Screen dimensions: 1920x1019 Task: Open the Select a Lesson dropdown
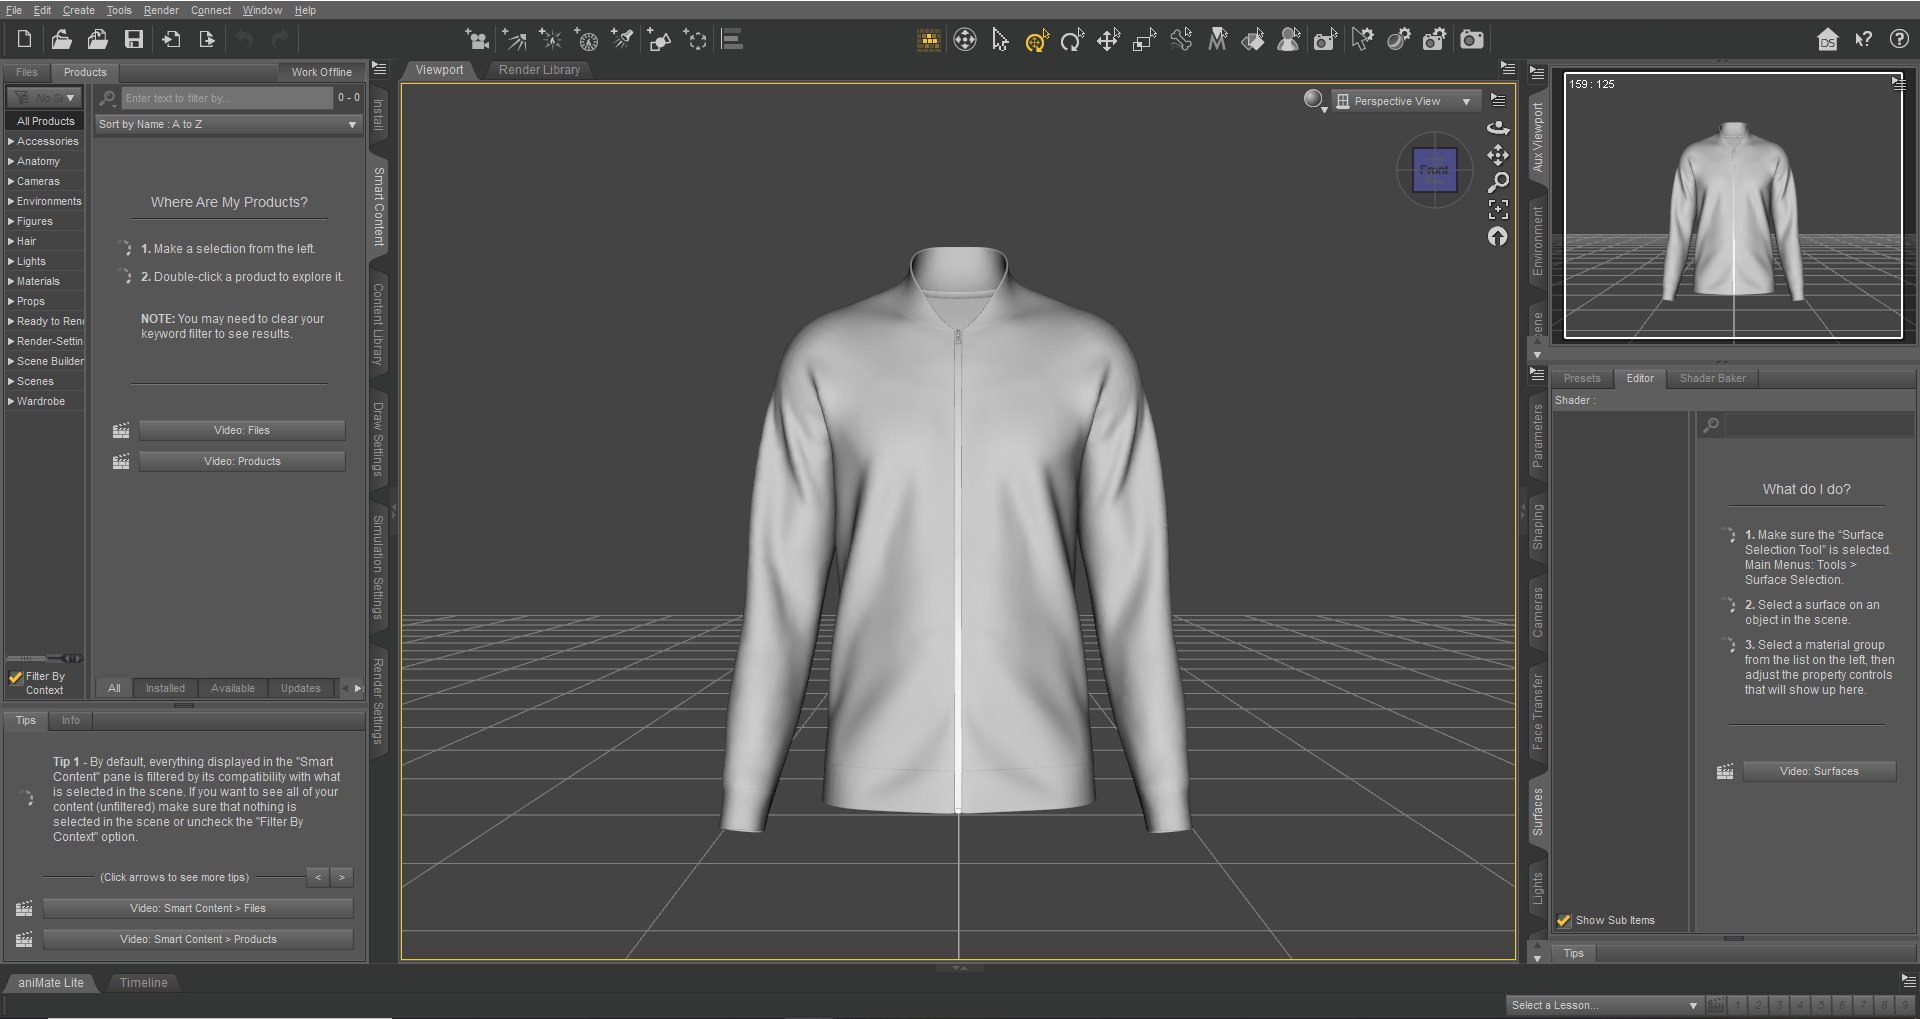[x=1604, y=1005]
